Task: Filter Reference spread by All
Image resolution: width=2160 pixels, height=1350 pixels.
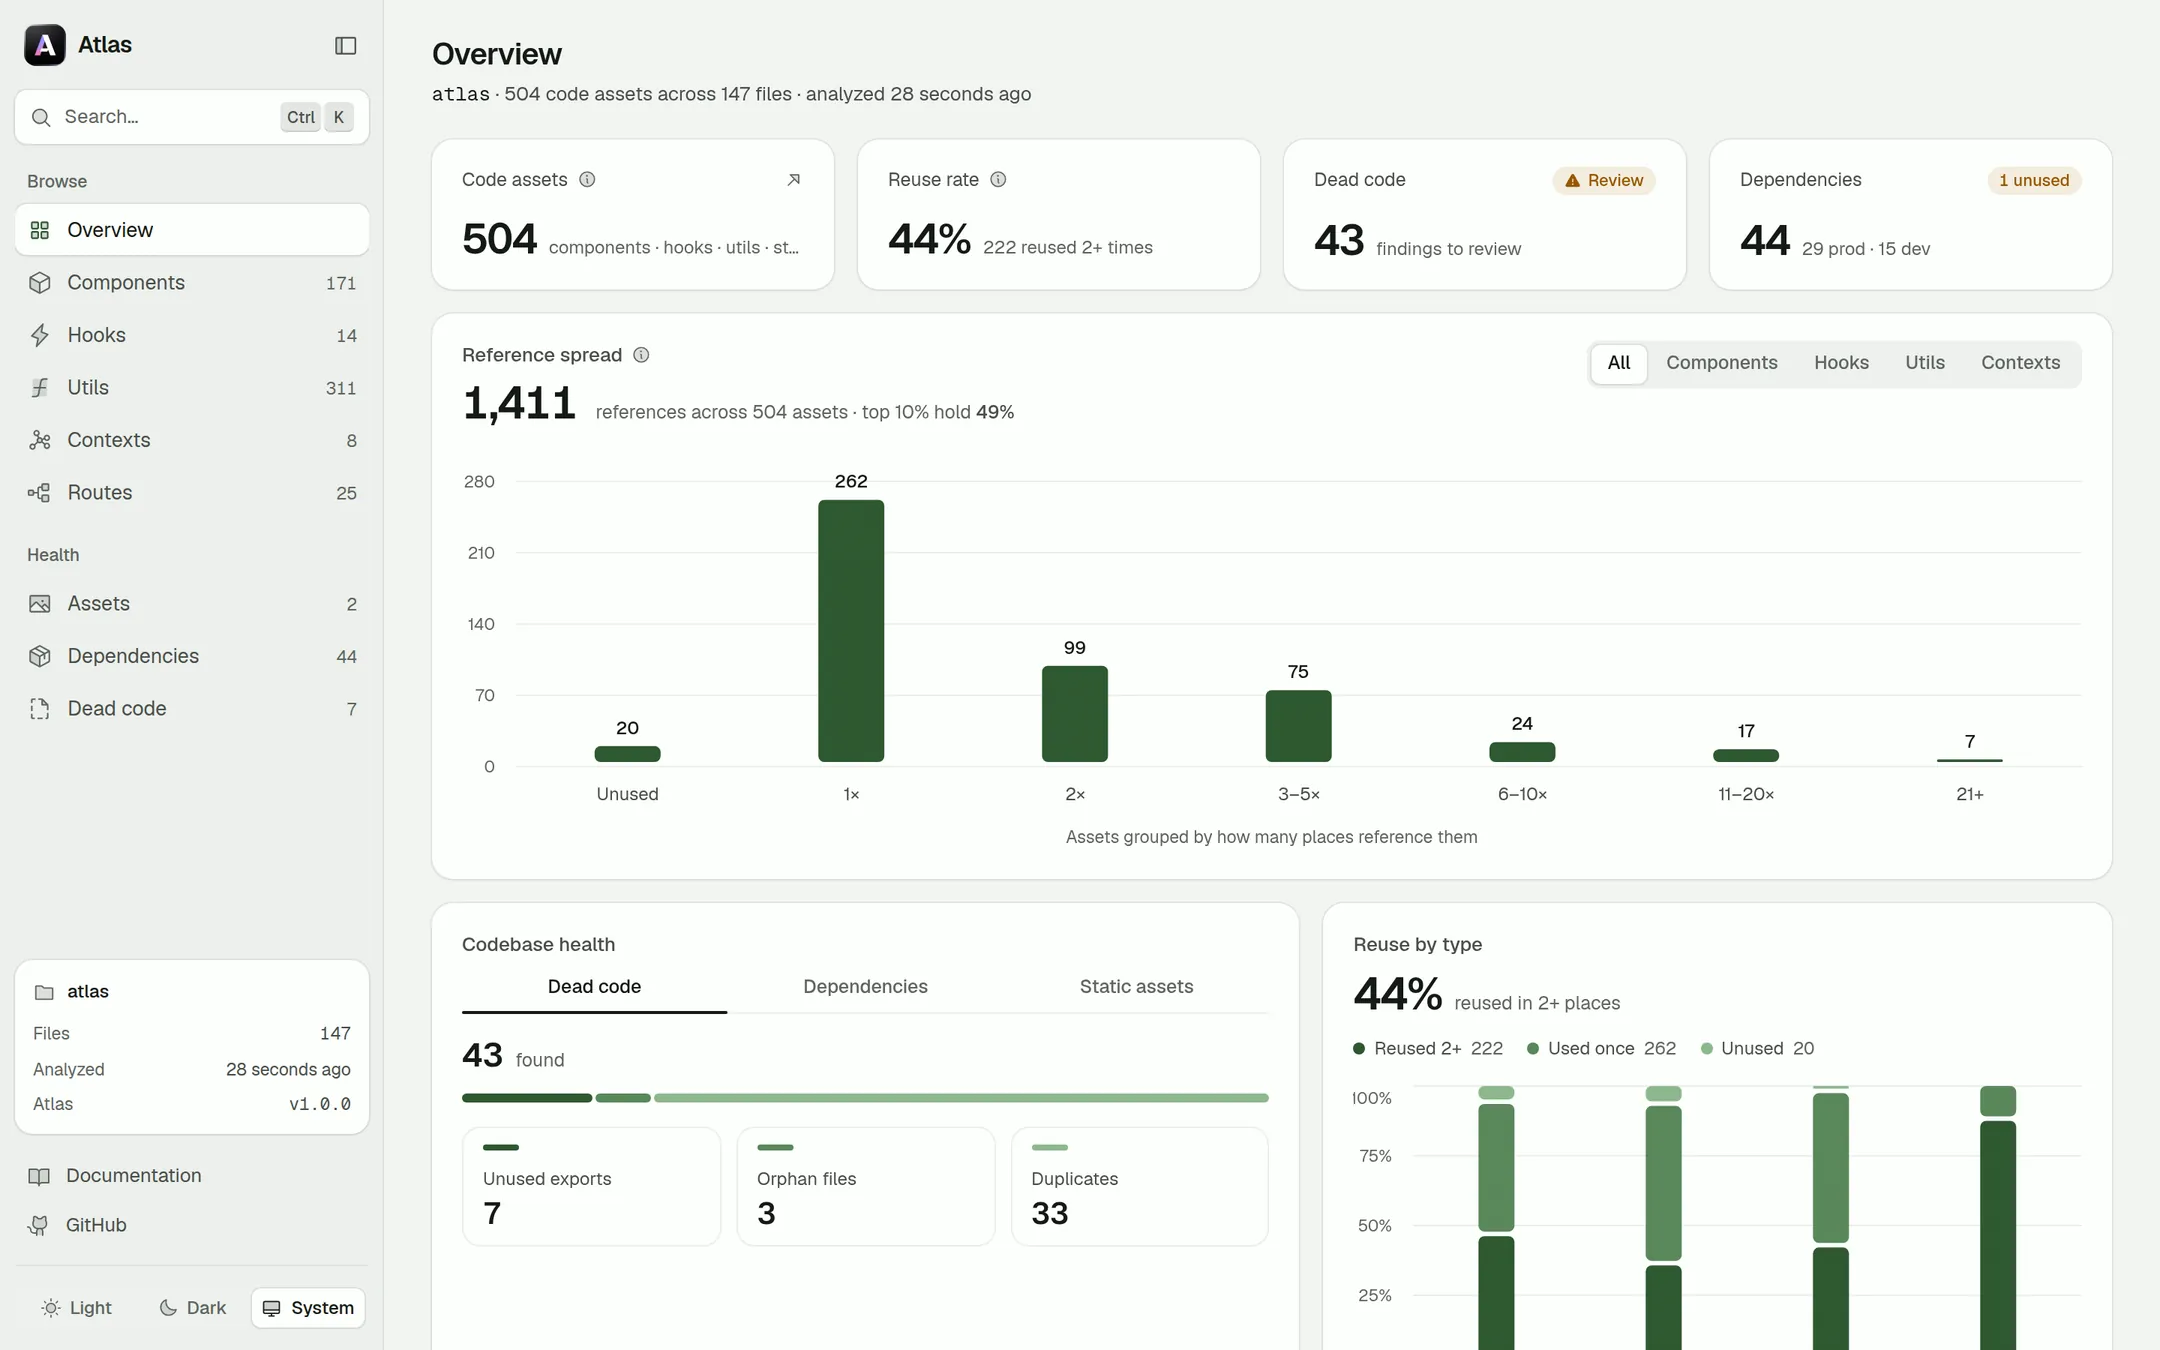Action: [1619, 363]
